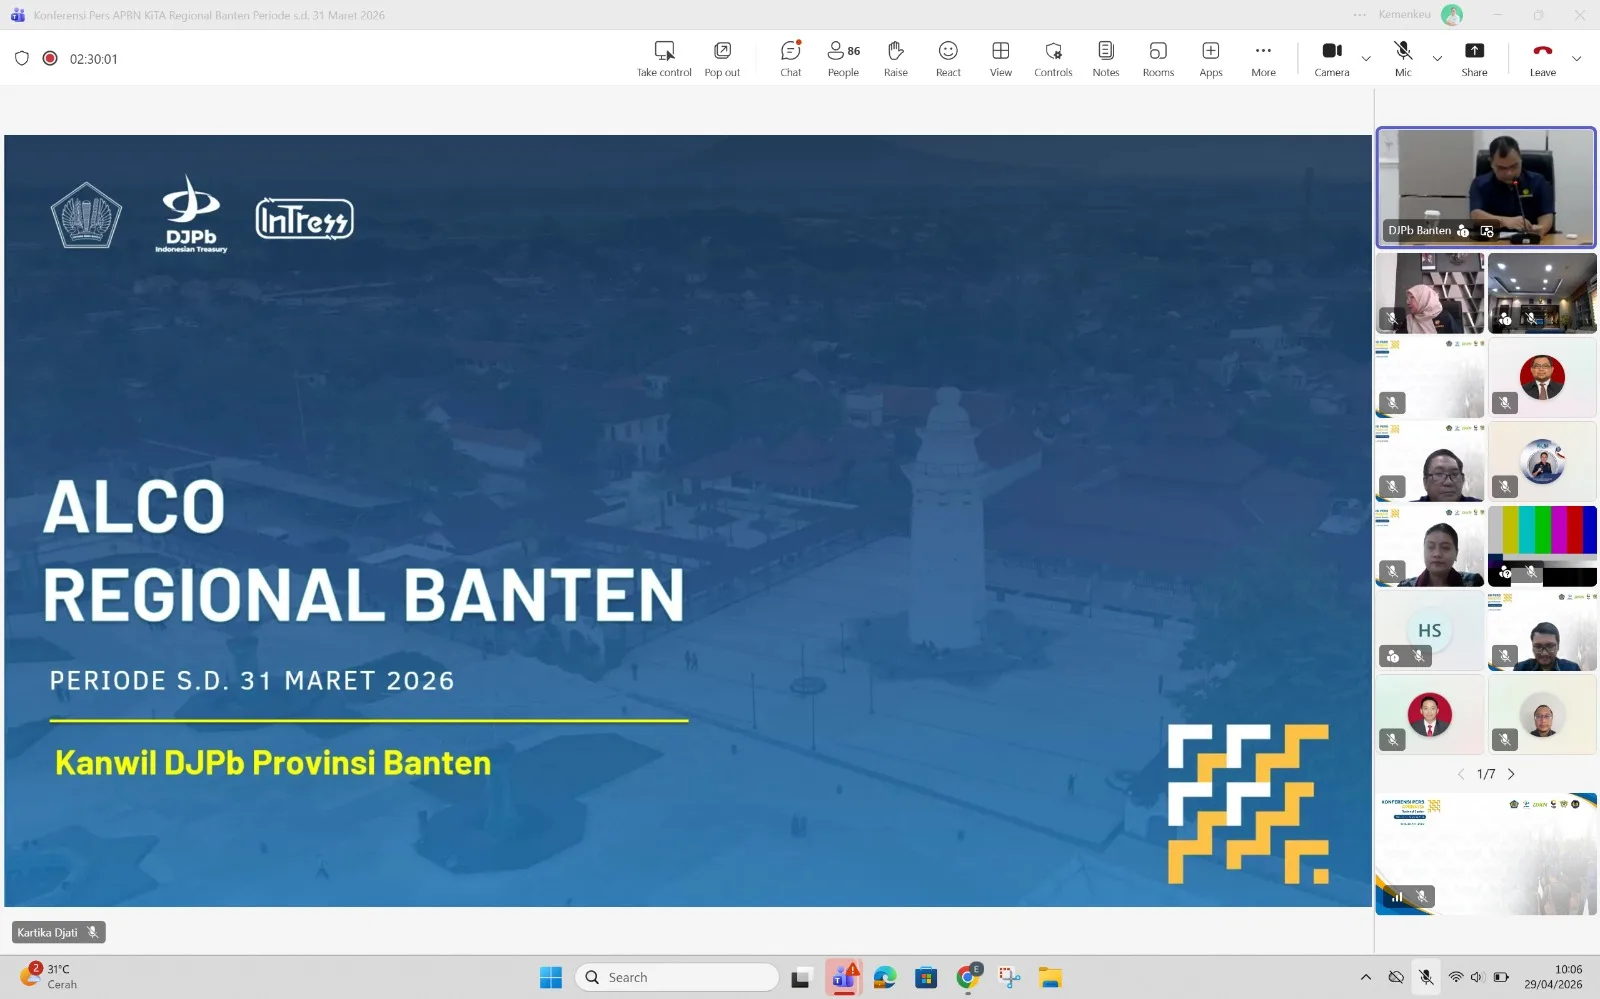
Task: Expand the Mic options dropdown arrow
Action: coord(1437,59)
